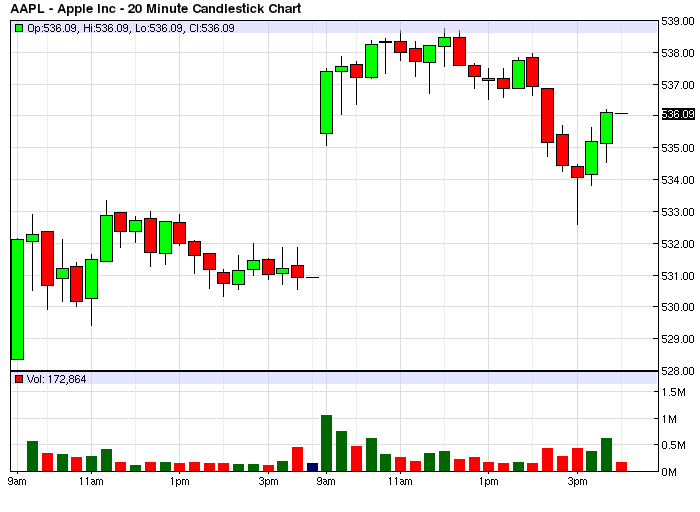Click the dark blue volume bar
700x512 pixels.
tap(312, 467)
